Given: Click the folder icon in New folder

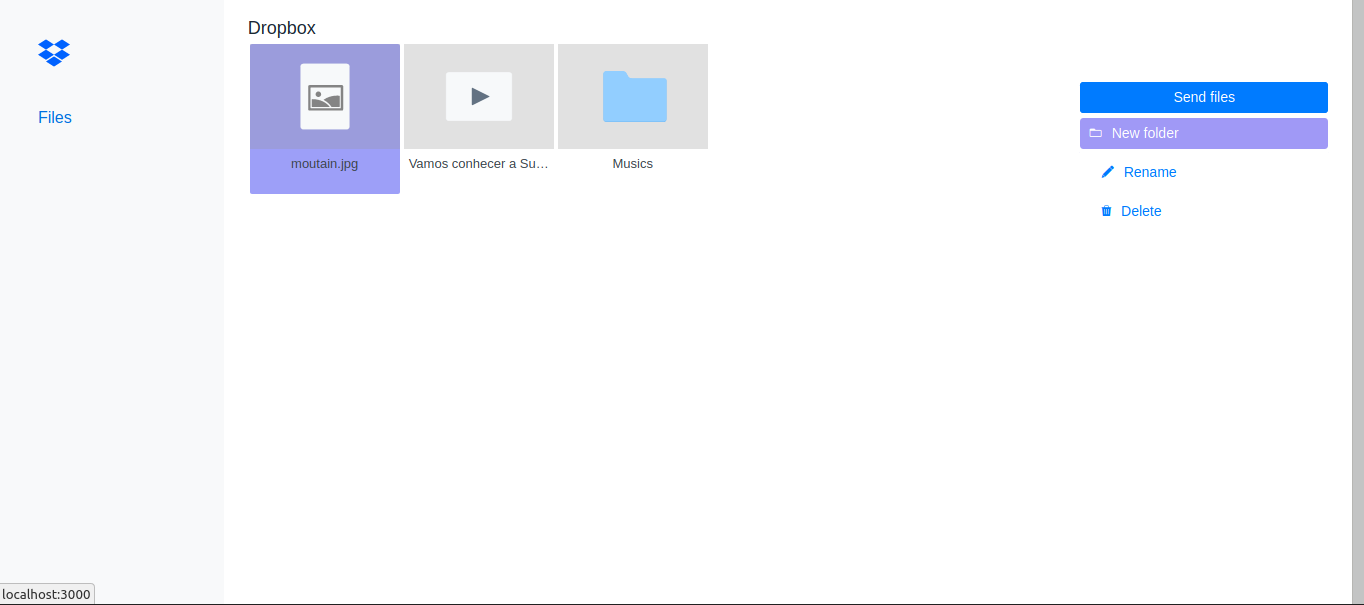Looking at the screenshot, I should 1095,133.
